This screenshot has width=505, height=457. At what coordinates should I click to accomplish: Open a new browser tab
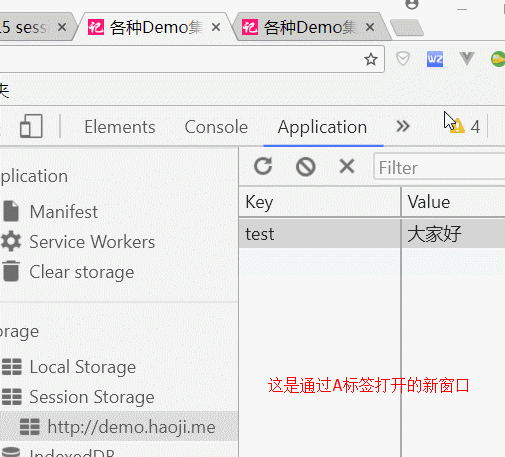[407, 28]
